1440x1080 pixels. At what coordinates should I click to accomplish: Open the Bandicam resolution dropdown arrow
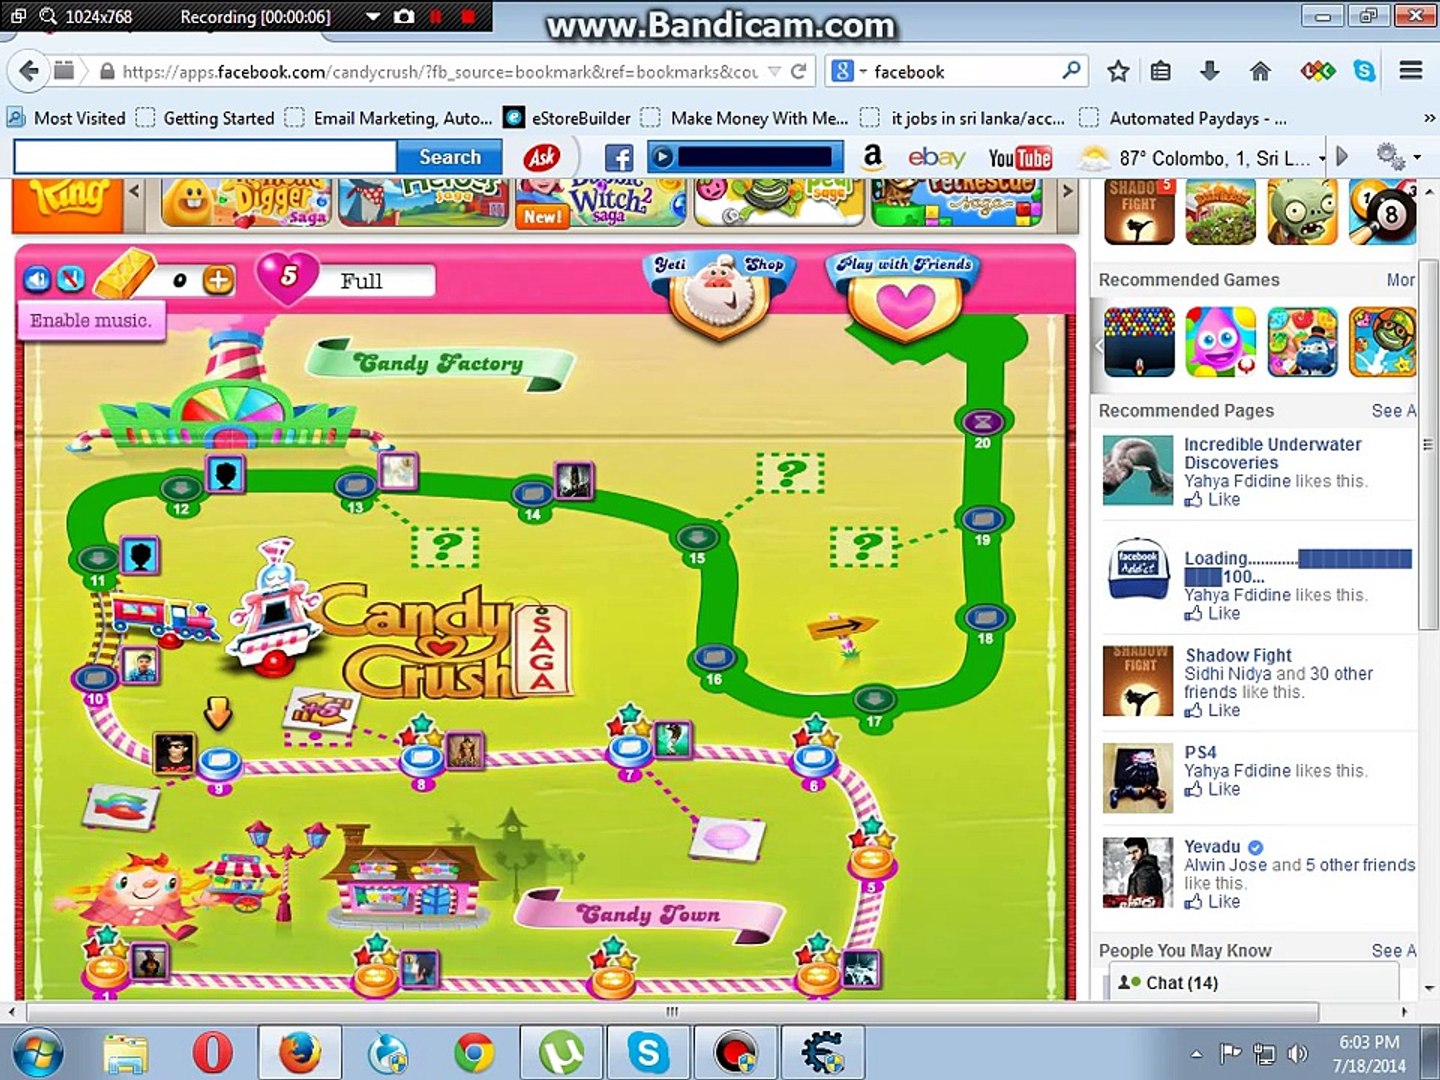(372, 17)
